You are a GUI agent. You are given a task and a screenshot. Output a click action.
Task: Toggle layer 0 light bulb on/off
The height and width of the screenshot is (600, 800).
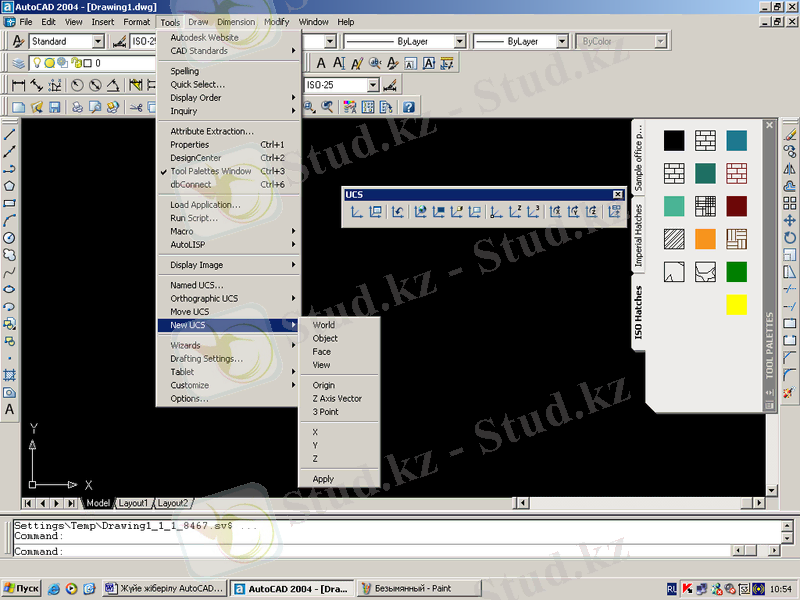36,63
